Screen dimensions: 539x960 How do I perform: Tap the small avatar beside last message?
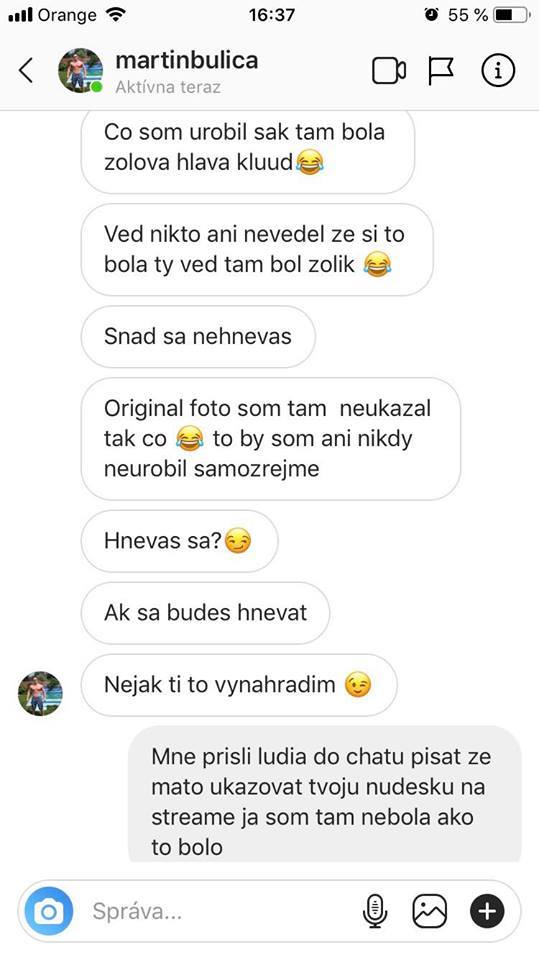click(40, 693)
